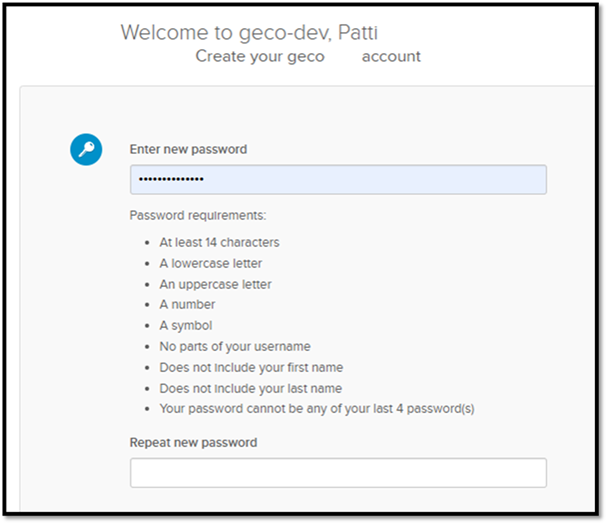Click the "Create your geco" subheading text

pyautogui.click(x=260, y=56)
